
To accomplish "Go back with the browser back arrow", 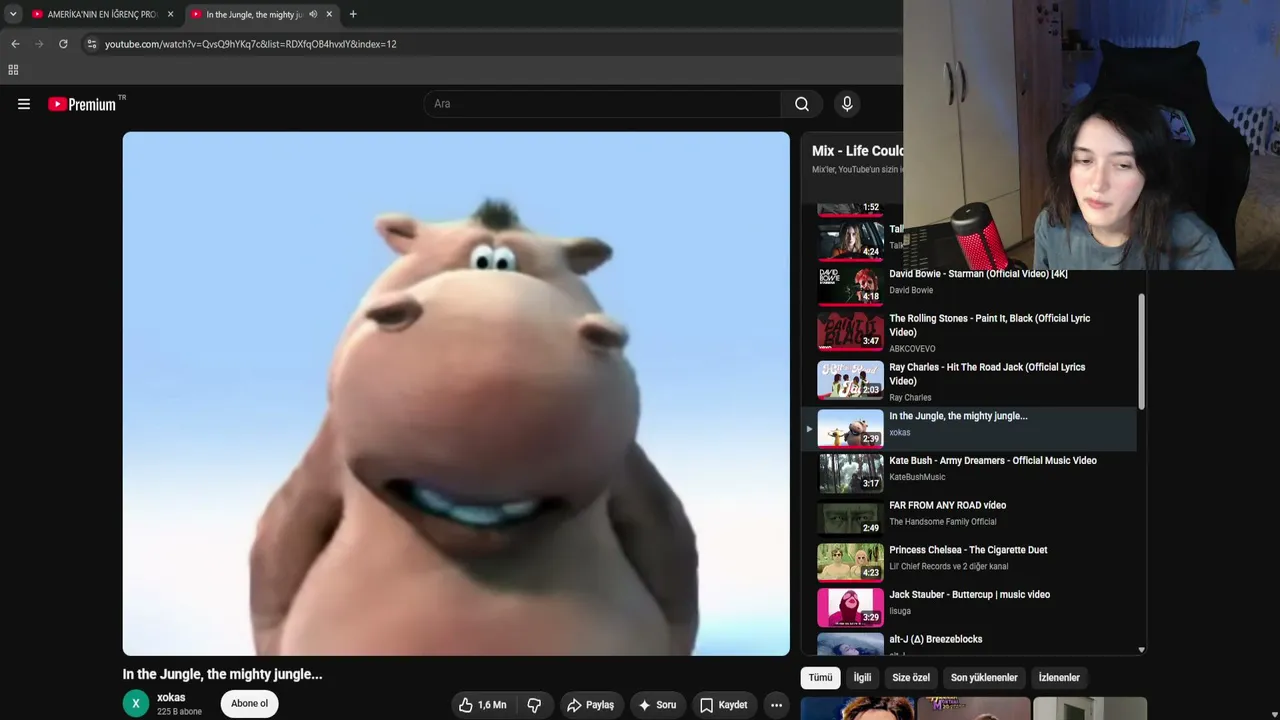I will (x=15, y=44).
